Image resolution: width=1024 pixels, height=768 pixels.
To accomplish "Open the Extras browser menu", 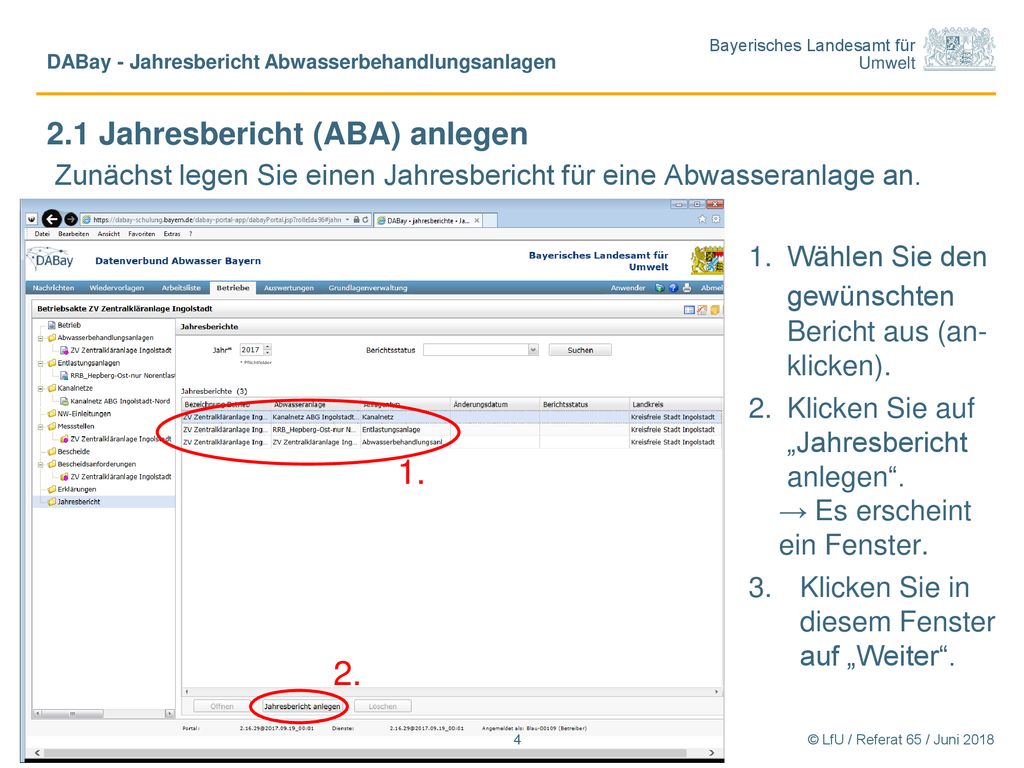I will tap(172, 234).
